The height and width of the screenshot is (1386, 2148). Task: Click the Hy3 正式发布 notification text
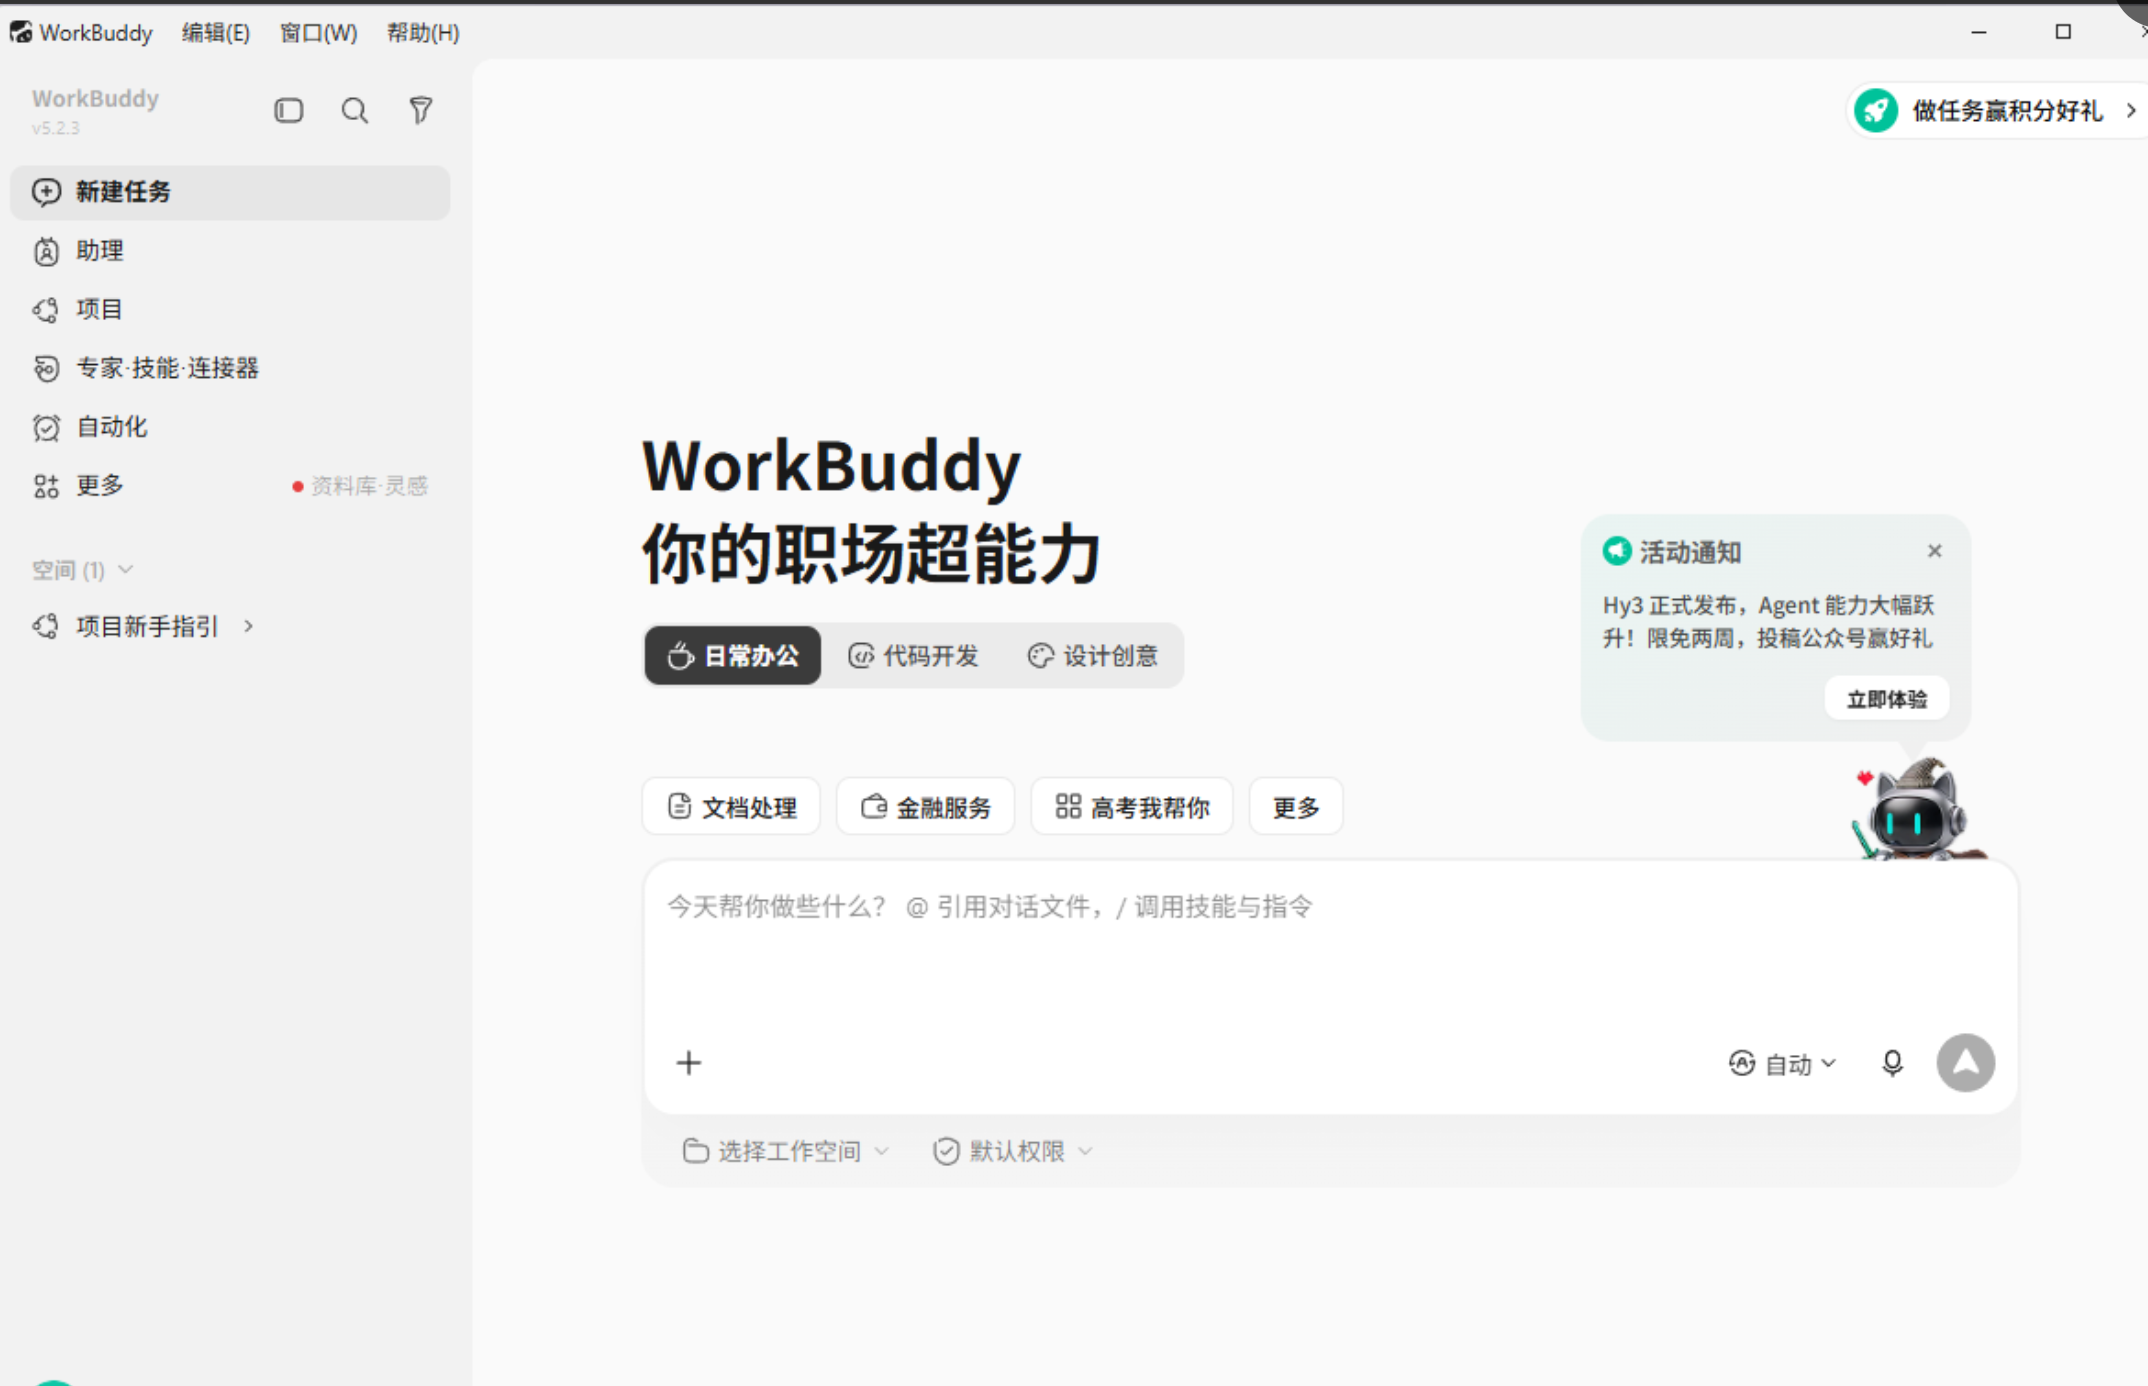[1768, 621]
